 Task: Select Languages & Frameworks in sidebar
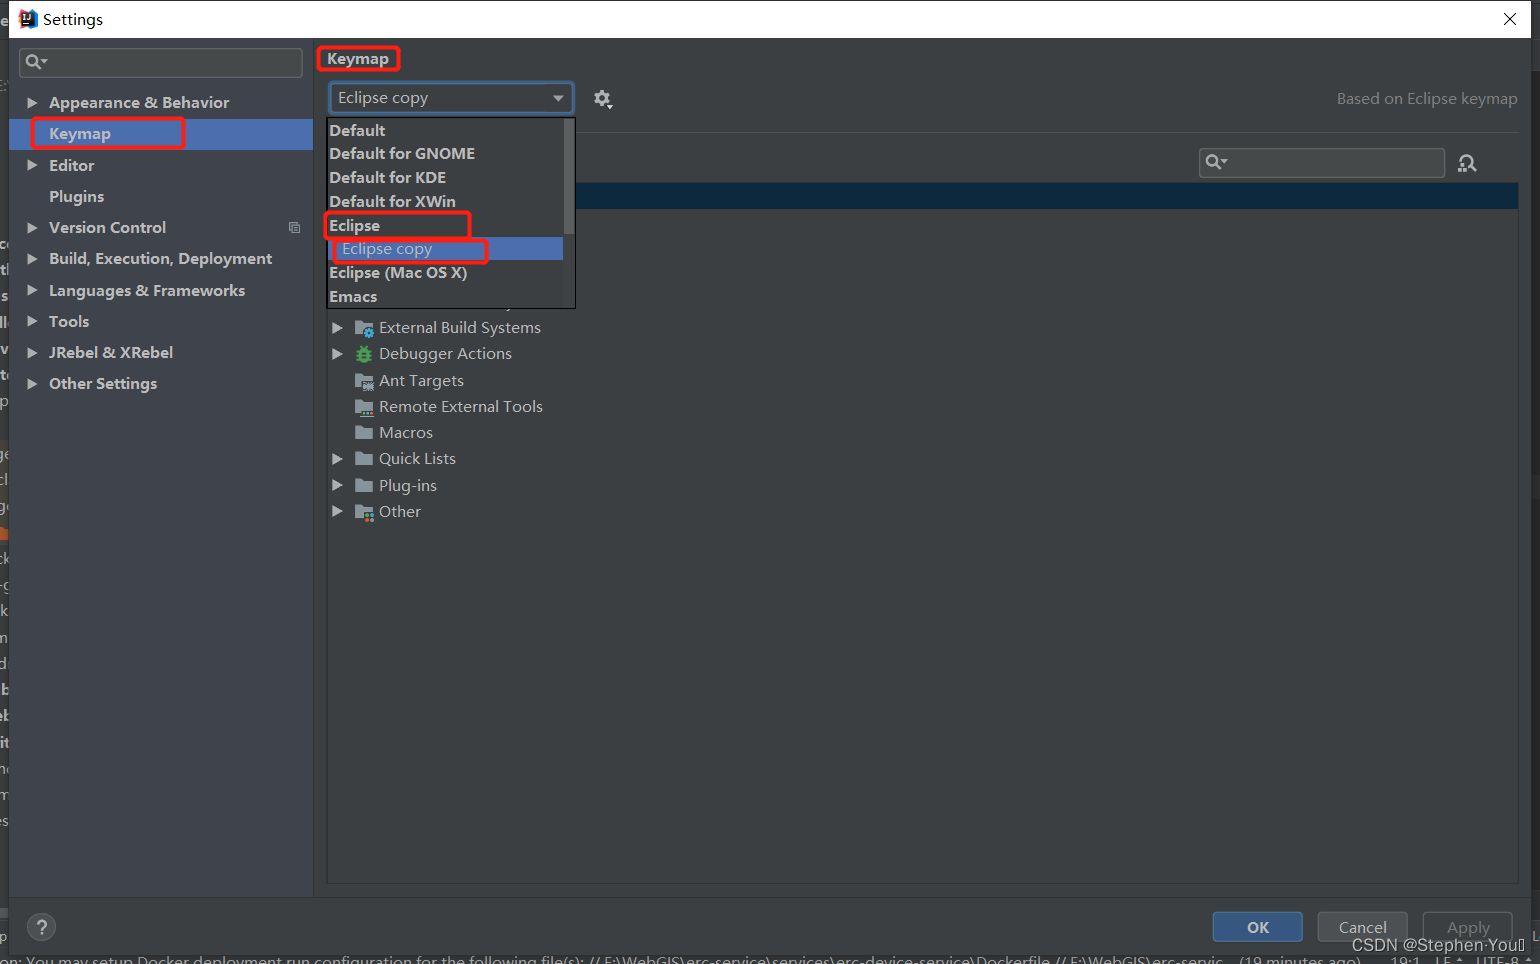pyautogui.click(x=161, y=291)
